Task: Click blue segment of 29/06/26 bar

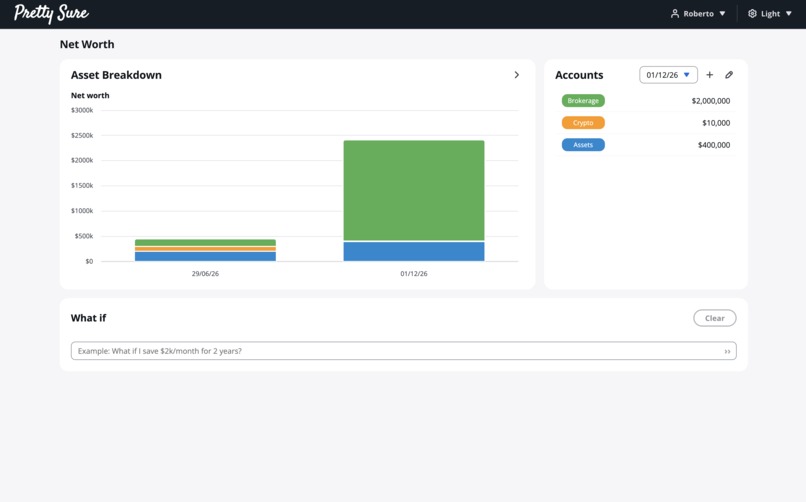Action: pyautogui.click(x=205, y=256)
